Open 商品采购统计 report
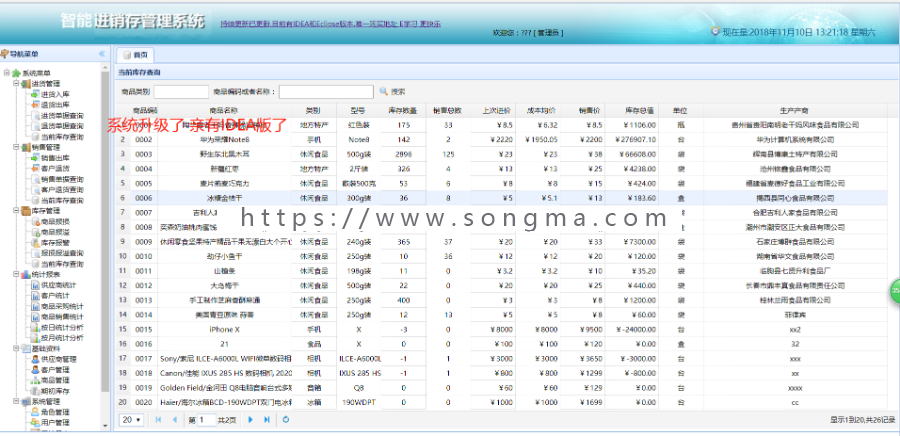Image resolution: width=900 pixels, height=436 pixels. [62, 306]
